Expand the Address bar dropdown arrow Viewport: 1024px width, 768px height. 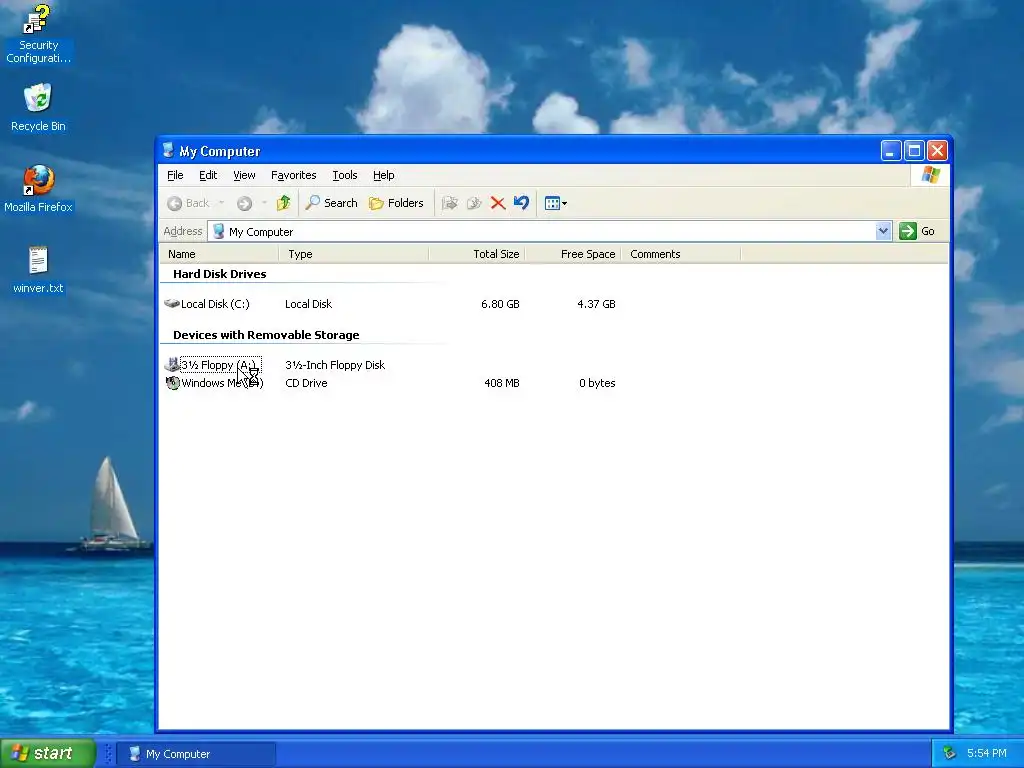click(883, 231)
